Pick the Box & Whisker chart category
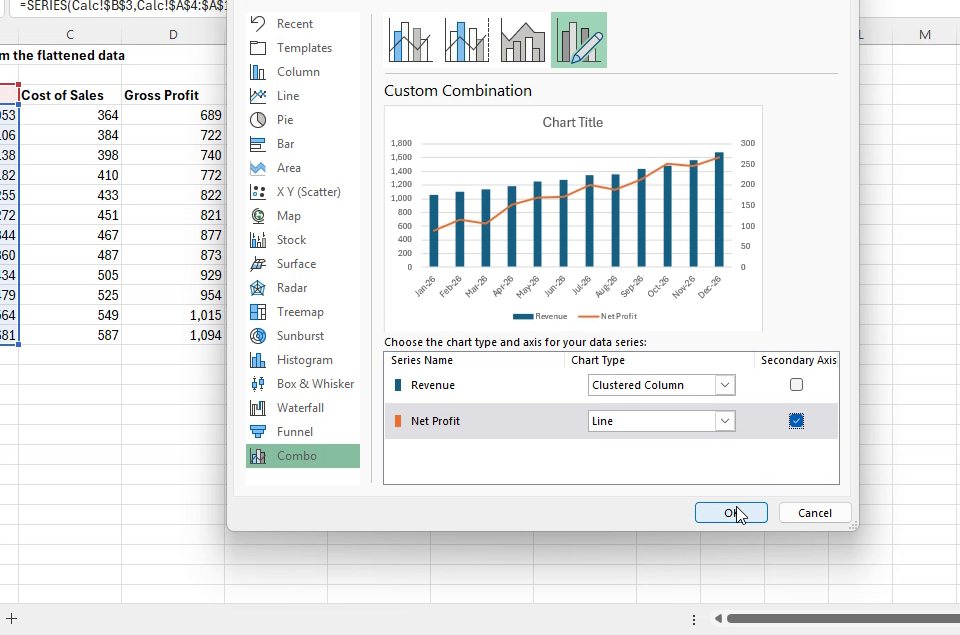 pyautogui.click(x=302, y=384)
